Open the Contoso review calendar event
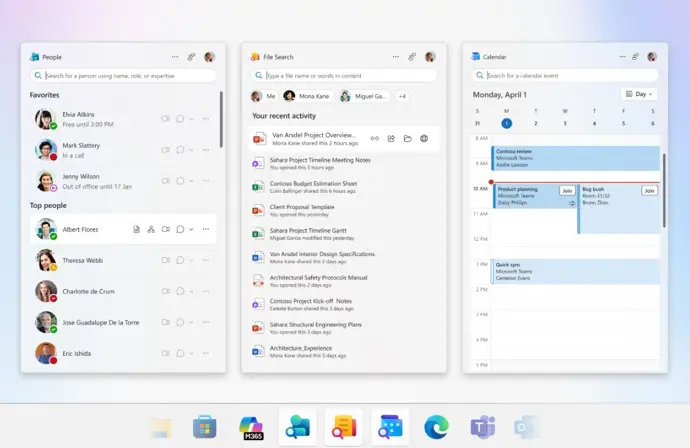 tap(576, 158)
